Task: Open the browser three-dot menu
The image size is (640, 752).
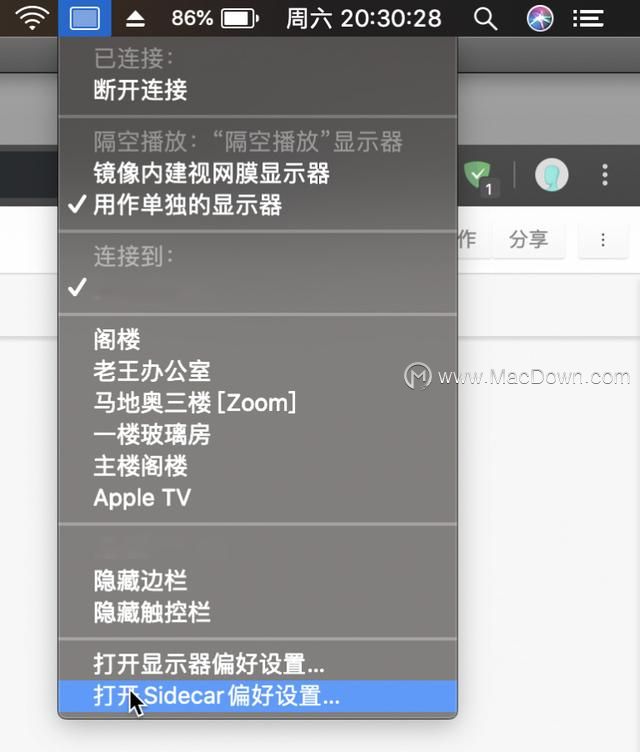Action: coord(605,175)
